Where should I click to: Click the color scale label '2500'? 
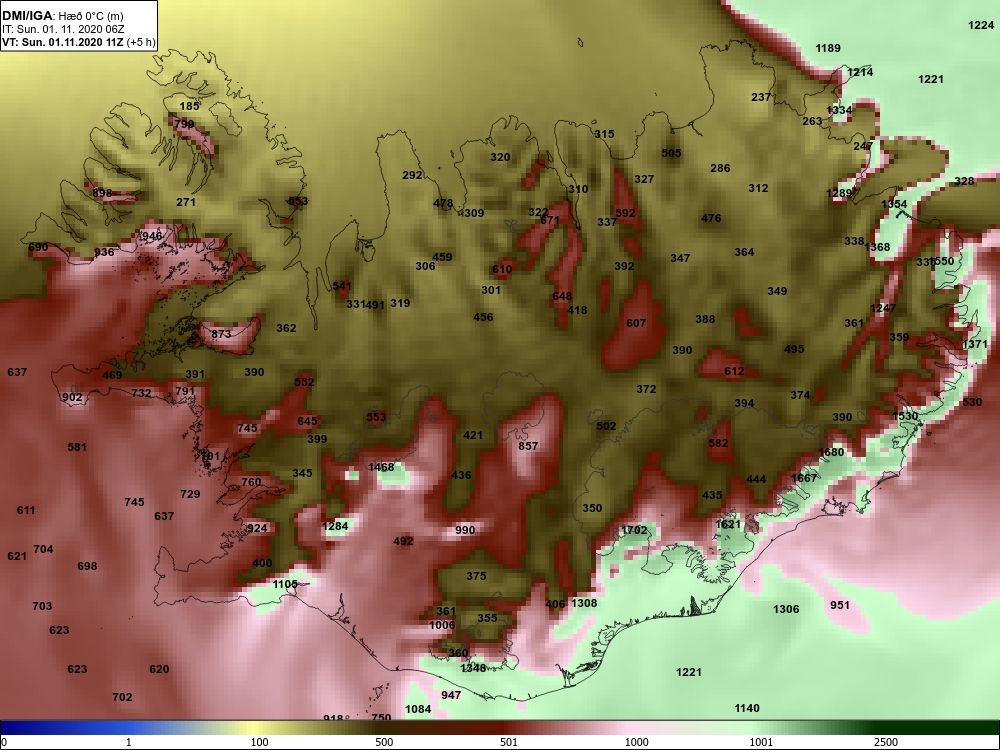tap(886, 742)
